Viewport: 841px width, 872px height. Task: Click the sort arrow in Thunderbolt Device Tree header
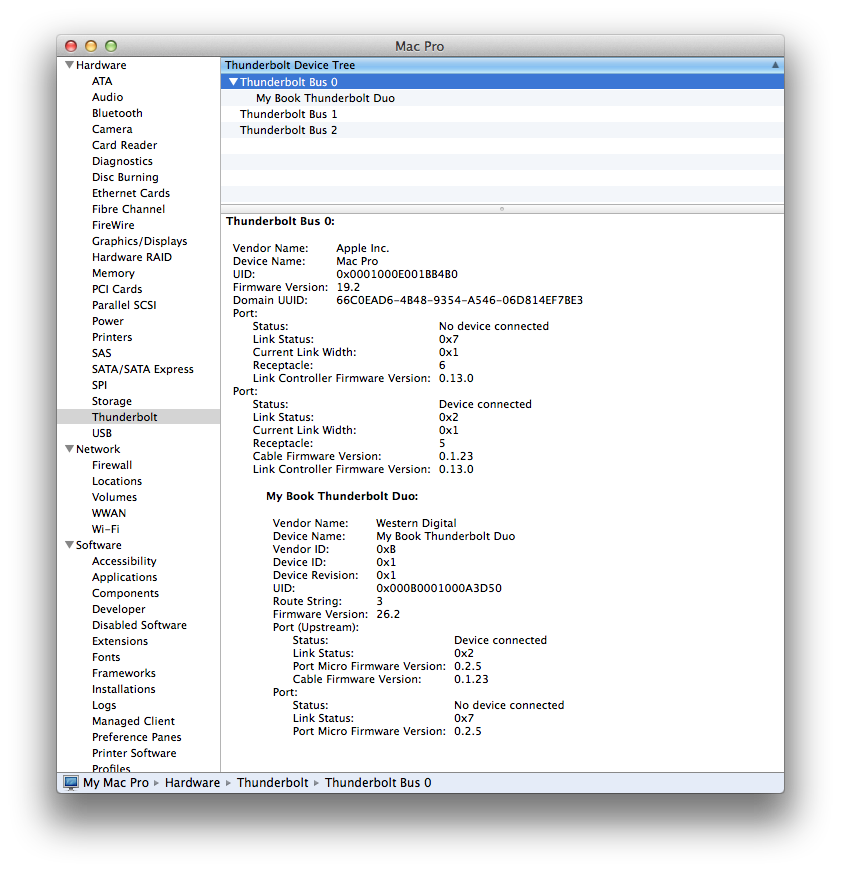point(775,65)
